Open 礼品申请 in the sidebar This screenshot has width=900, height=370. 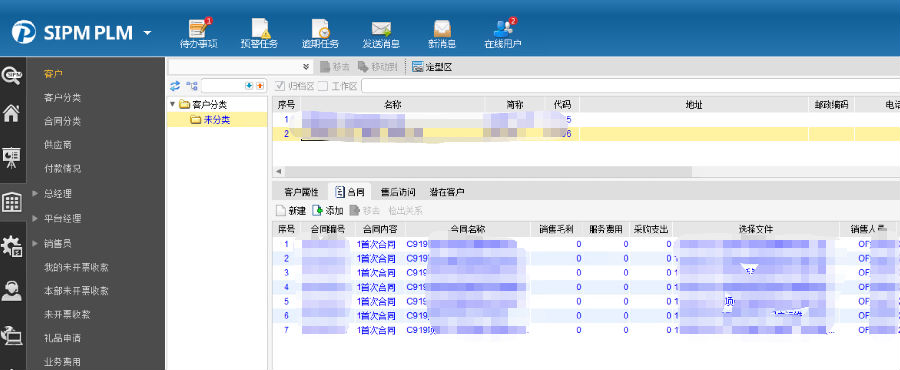(62, 338)
